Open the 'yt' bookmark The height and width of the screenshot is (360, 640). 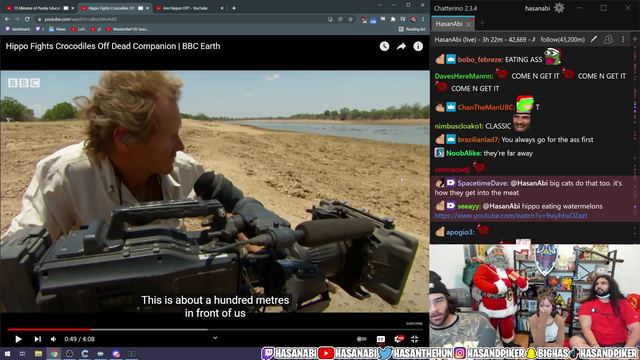tap(96, 29)
